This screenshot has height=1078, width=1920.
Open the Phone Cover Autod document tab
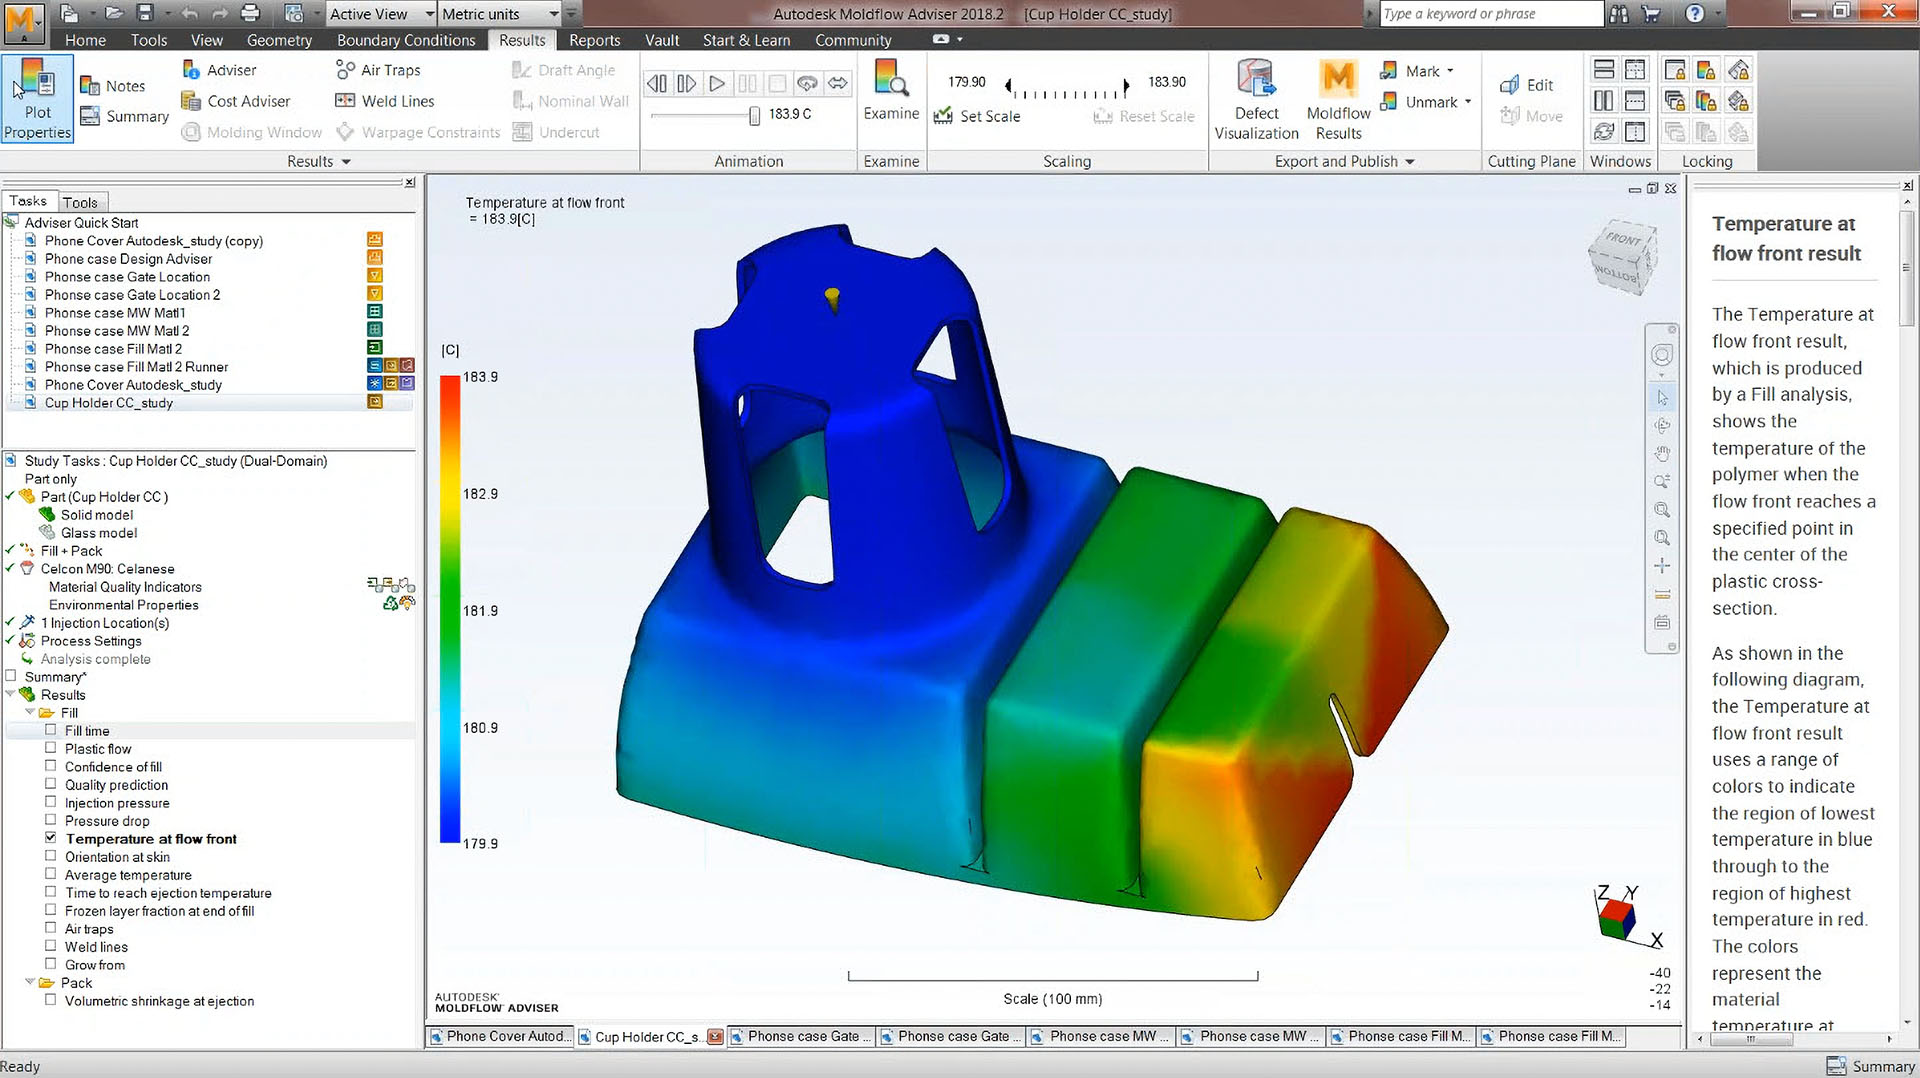pos(500,1037)
